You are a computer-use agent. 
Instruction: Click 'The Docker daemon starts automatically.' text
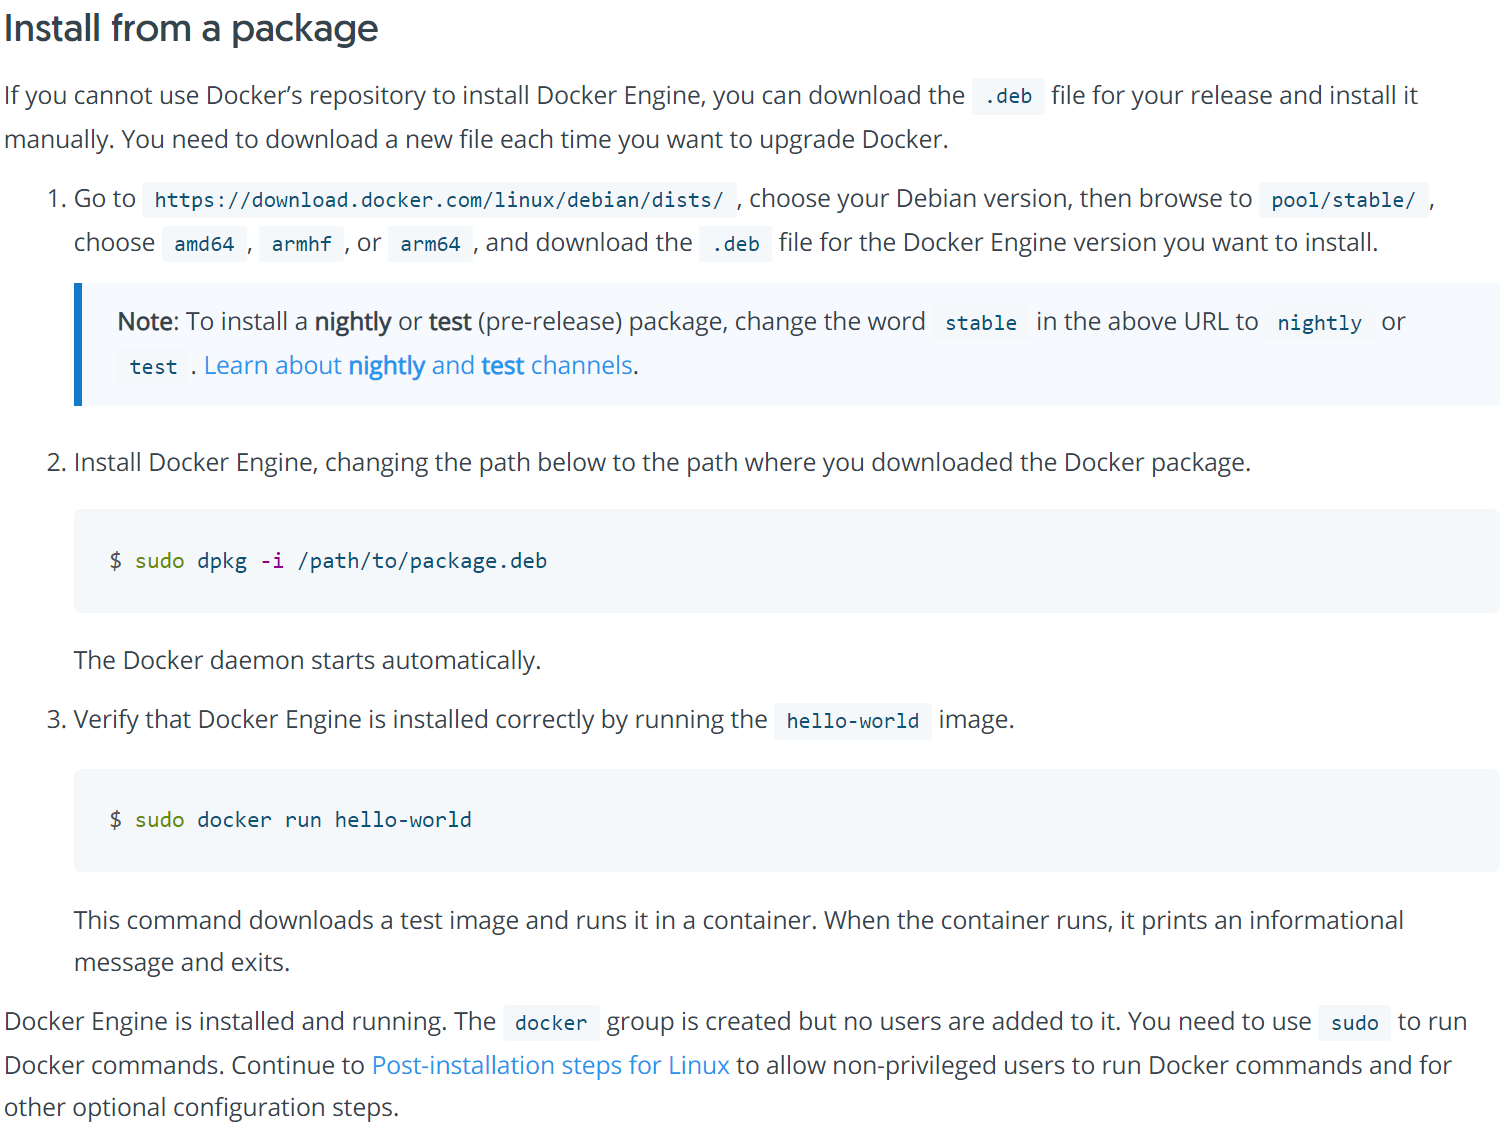(307, 661)
